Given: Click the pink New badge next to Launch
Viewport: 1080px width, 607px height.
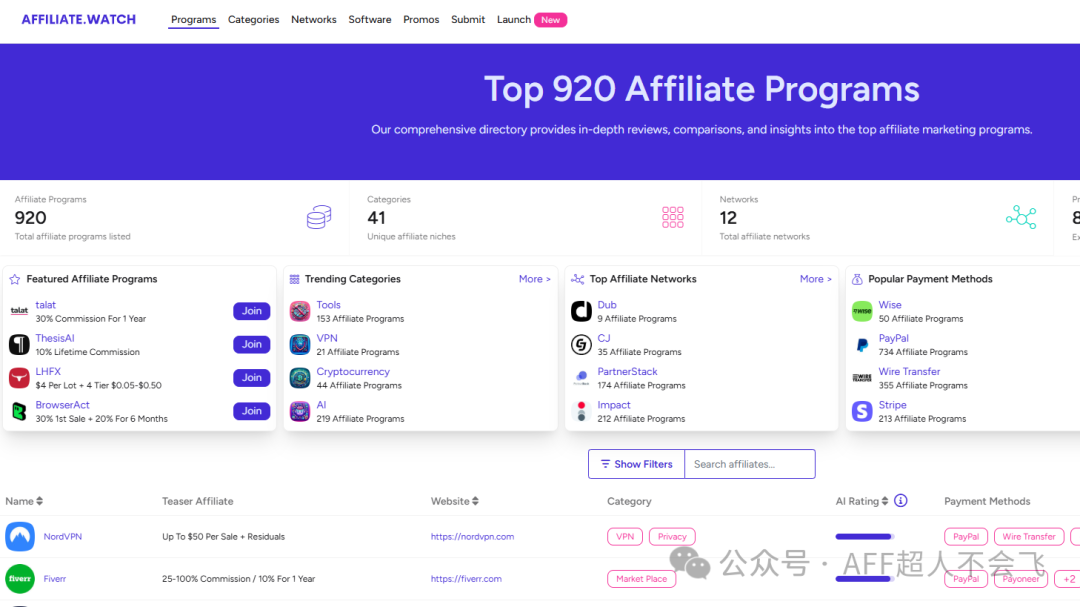Looking at the screenshot, I should (550, 20).
